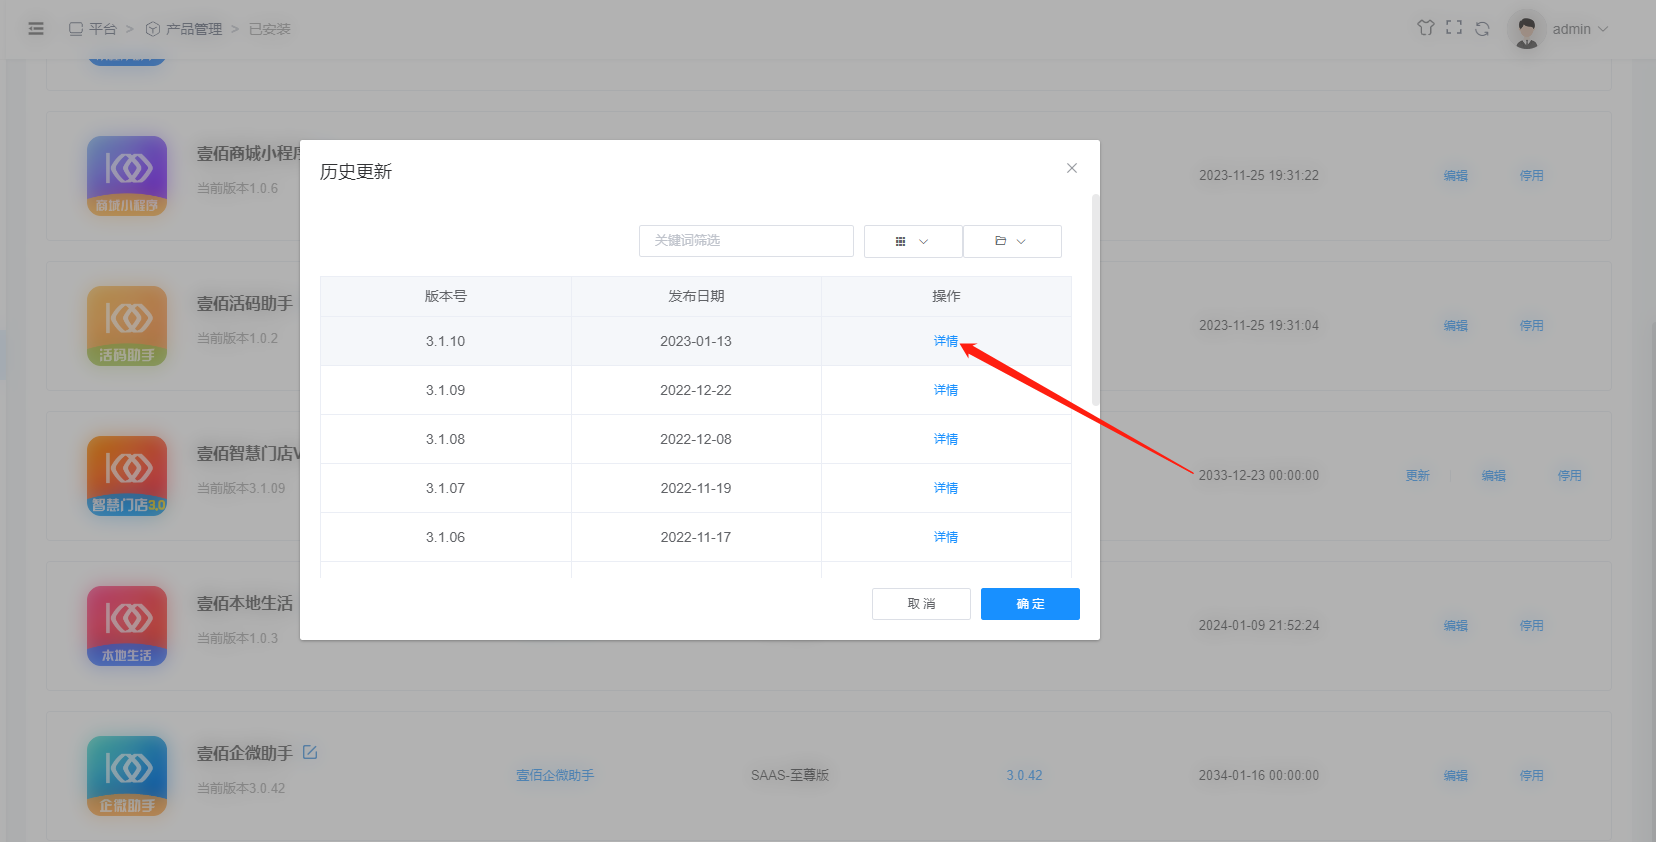1656x842 pixels.
Task: Toggle fullscreen mode icon in header
Action: (x=1454, y=28)
